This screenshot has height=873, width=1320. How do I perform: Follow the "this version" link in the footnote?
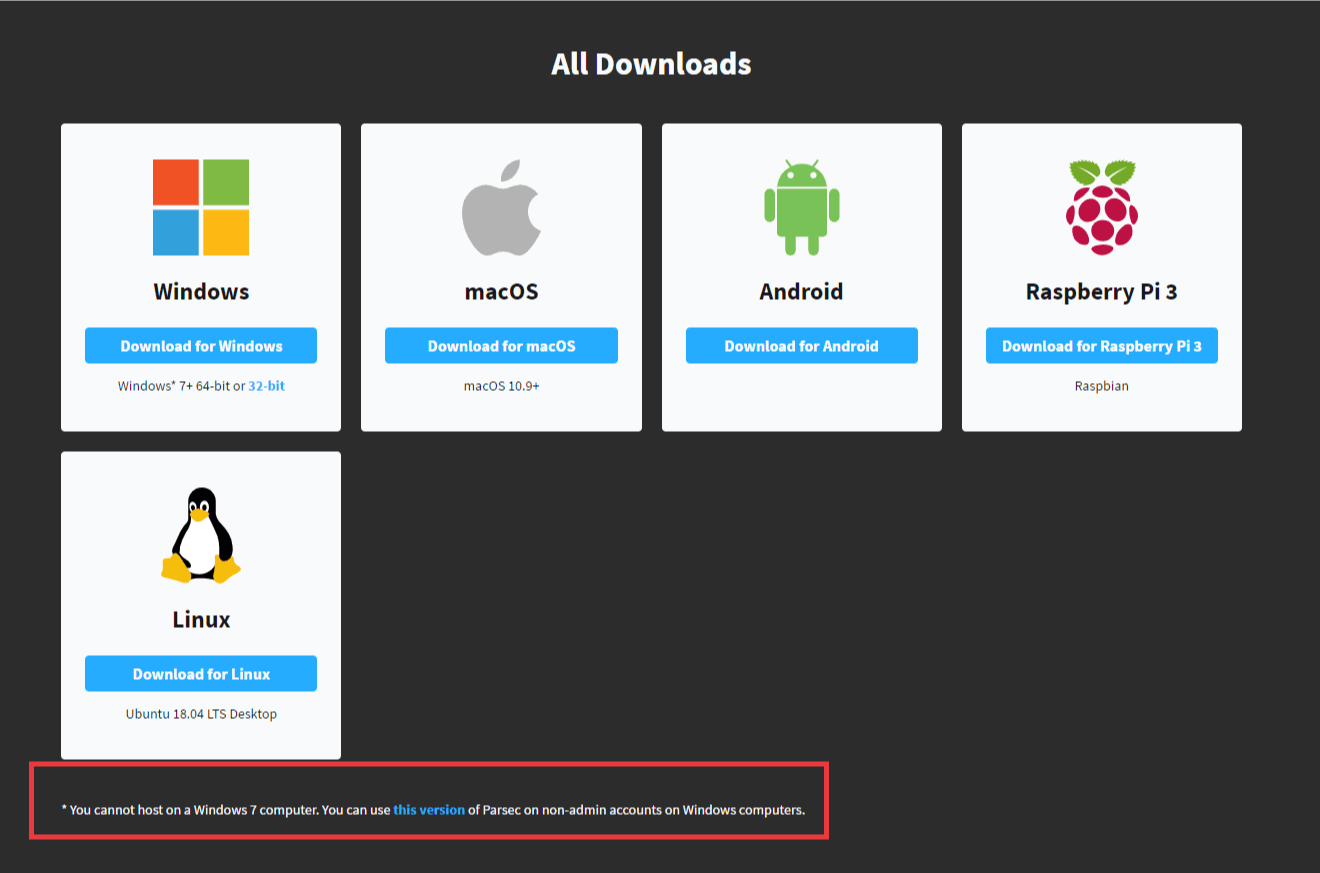[x=429, y=810]
